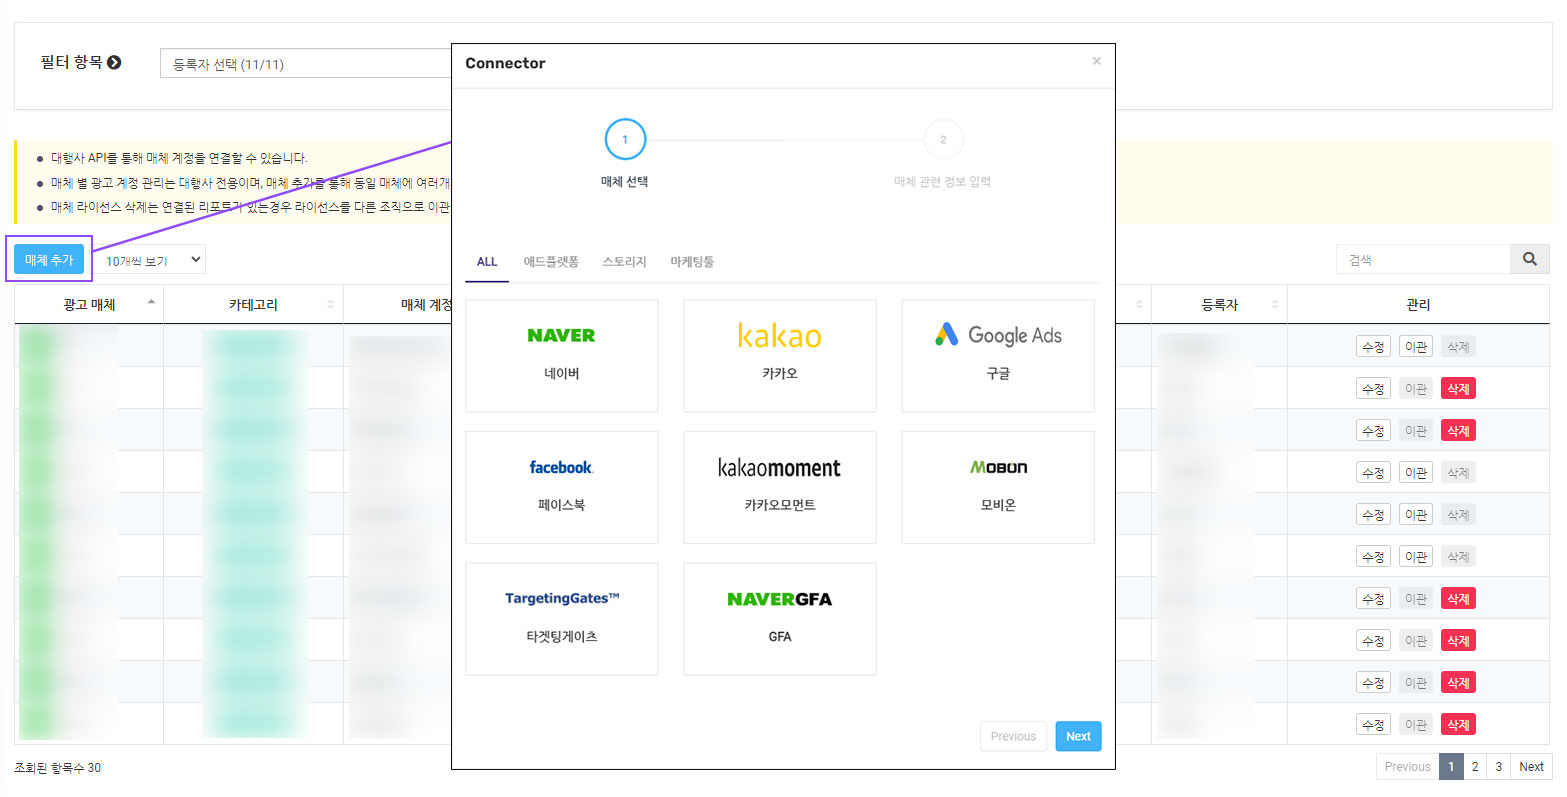The width and height of the screenshot is (1567, 797).
Task: Choose the kakao media card
Action: (x=780, y=355)
